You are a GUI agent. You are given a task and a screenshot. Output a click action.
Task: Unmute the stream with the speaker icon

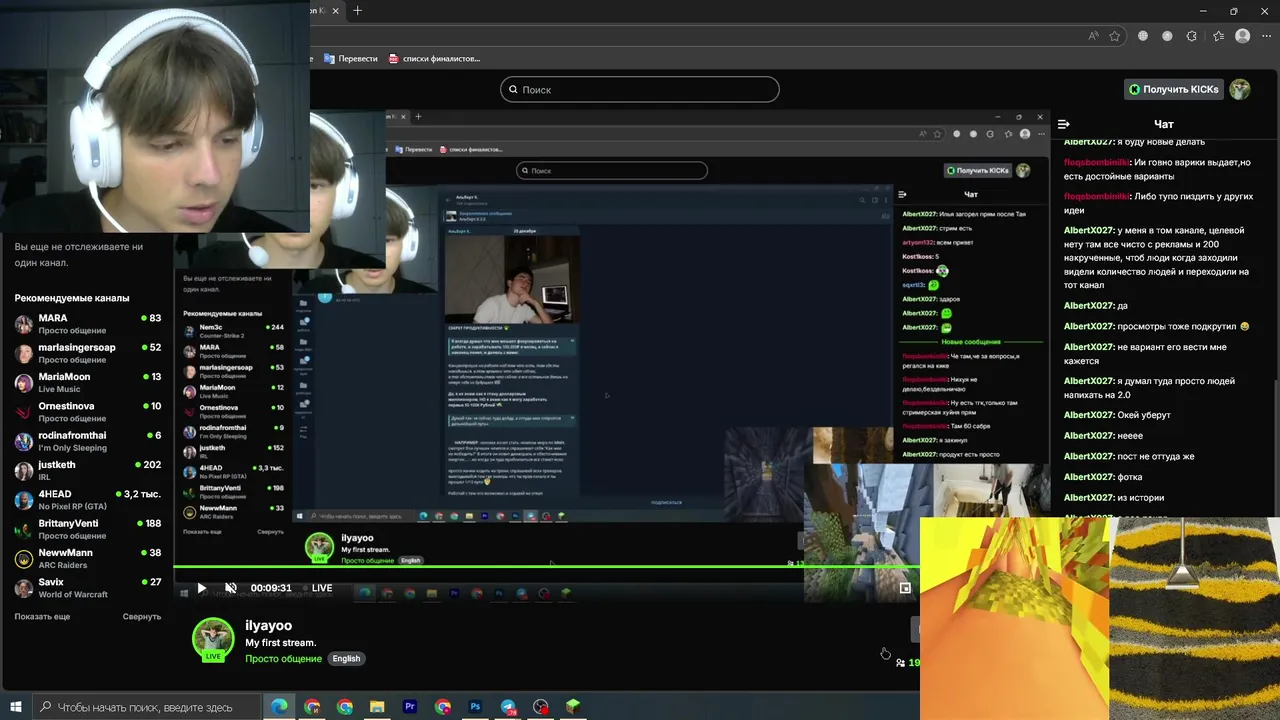231,588
